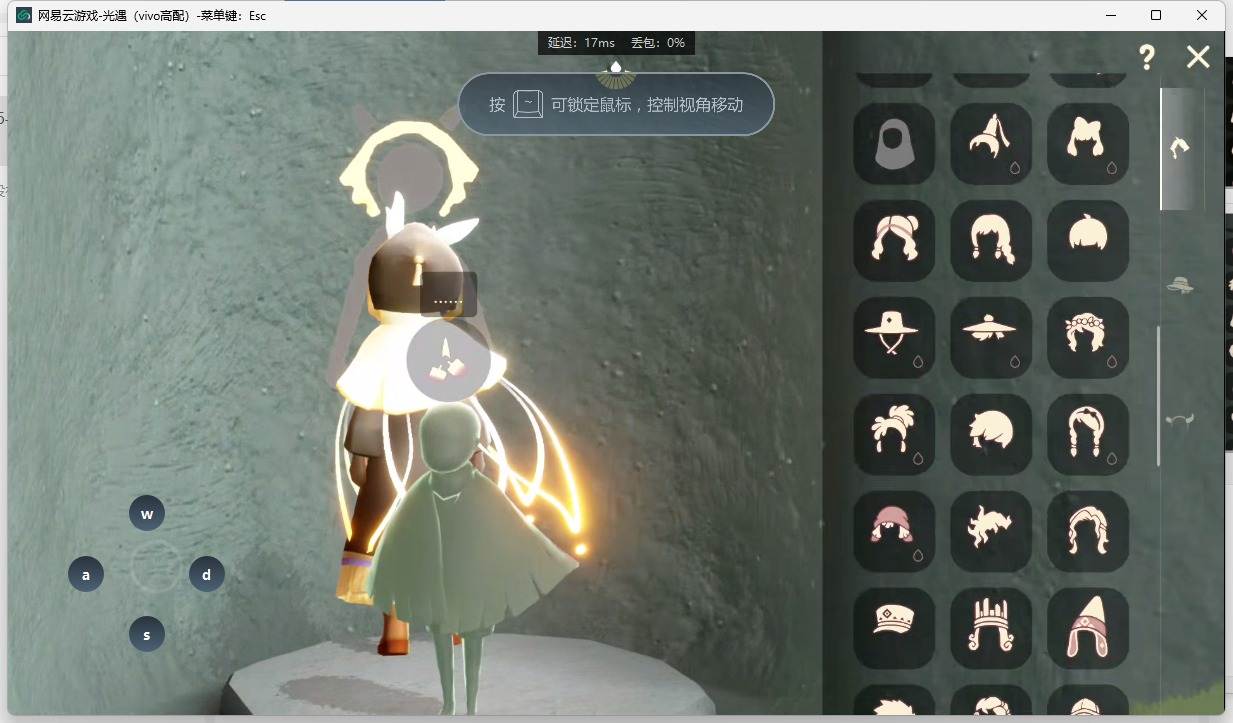Screen dimensions: 1233x723
Task: Select the feathered updo hairstyle
Action: tap(894, 435)
